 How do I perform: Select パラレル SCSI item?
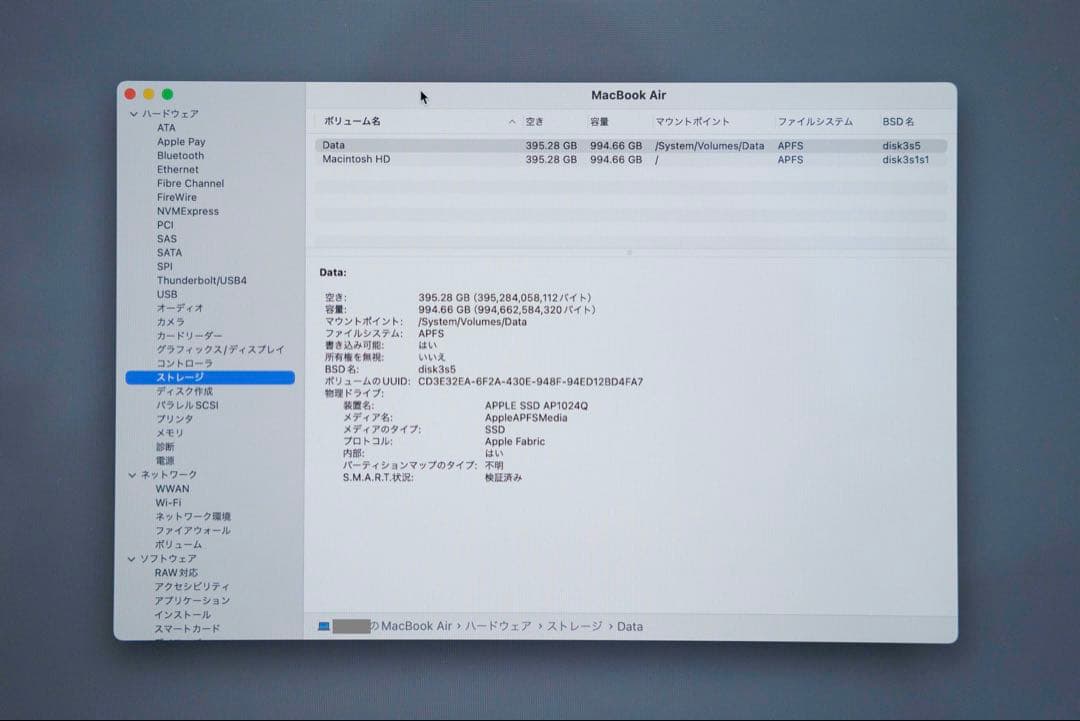187,405
